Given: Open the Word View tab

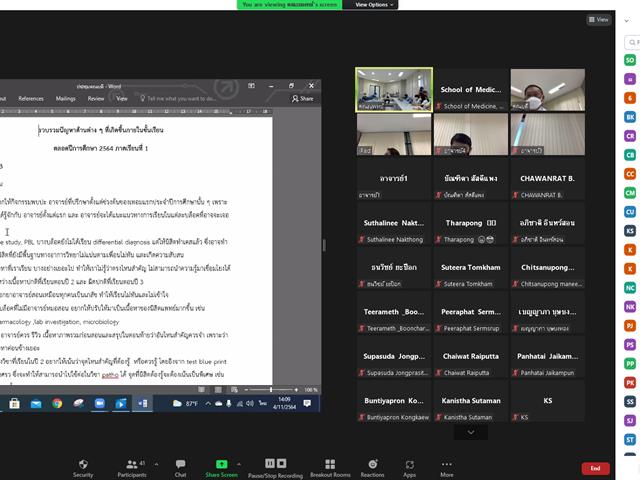Looking at the screenshot, I should click(x=122, y=98).
